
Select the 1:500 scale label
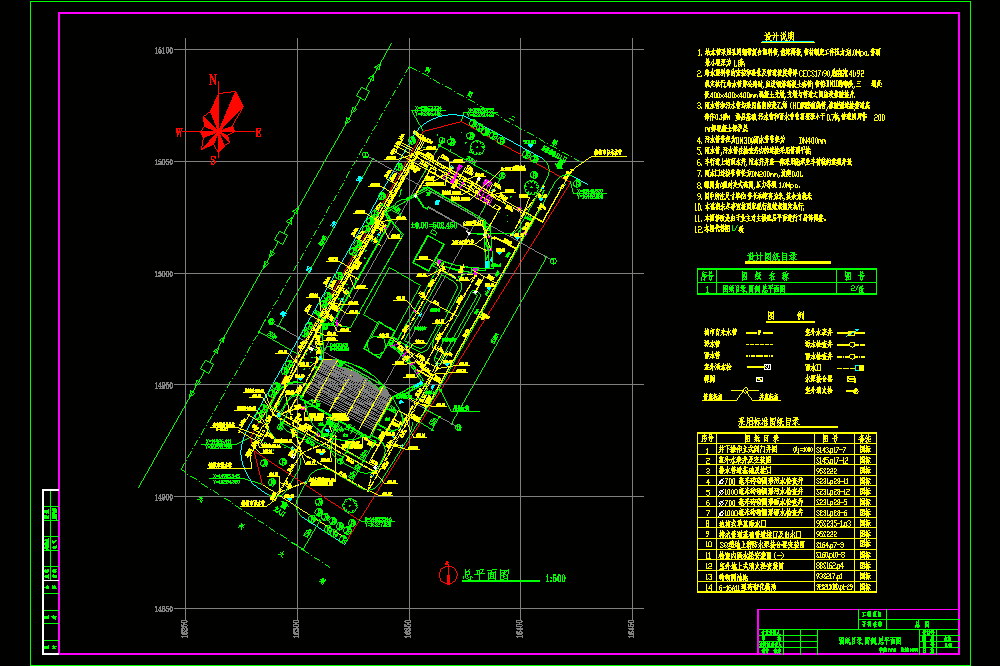555,579
